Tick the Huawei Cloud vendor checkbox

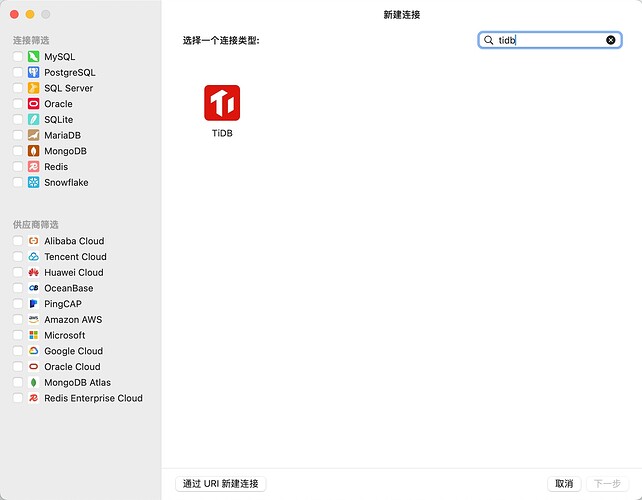point(18,272)
